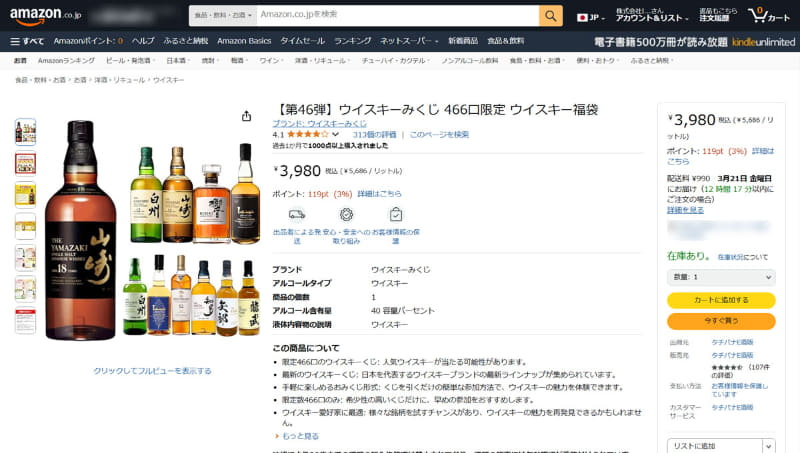800x453 pixels.
Task: Click the star rating icons
Action: [308, 135]
